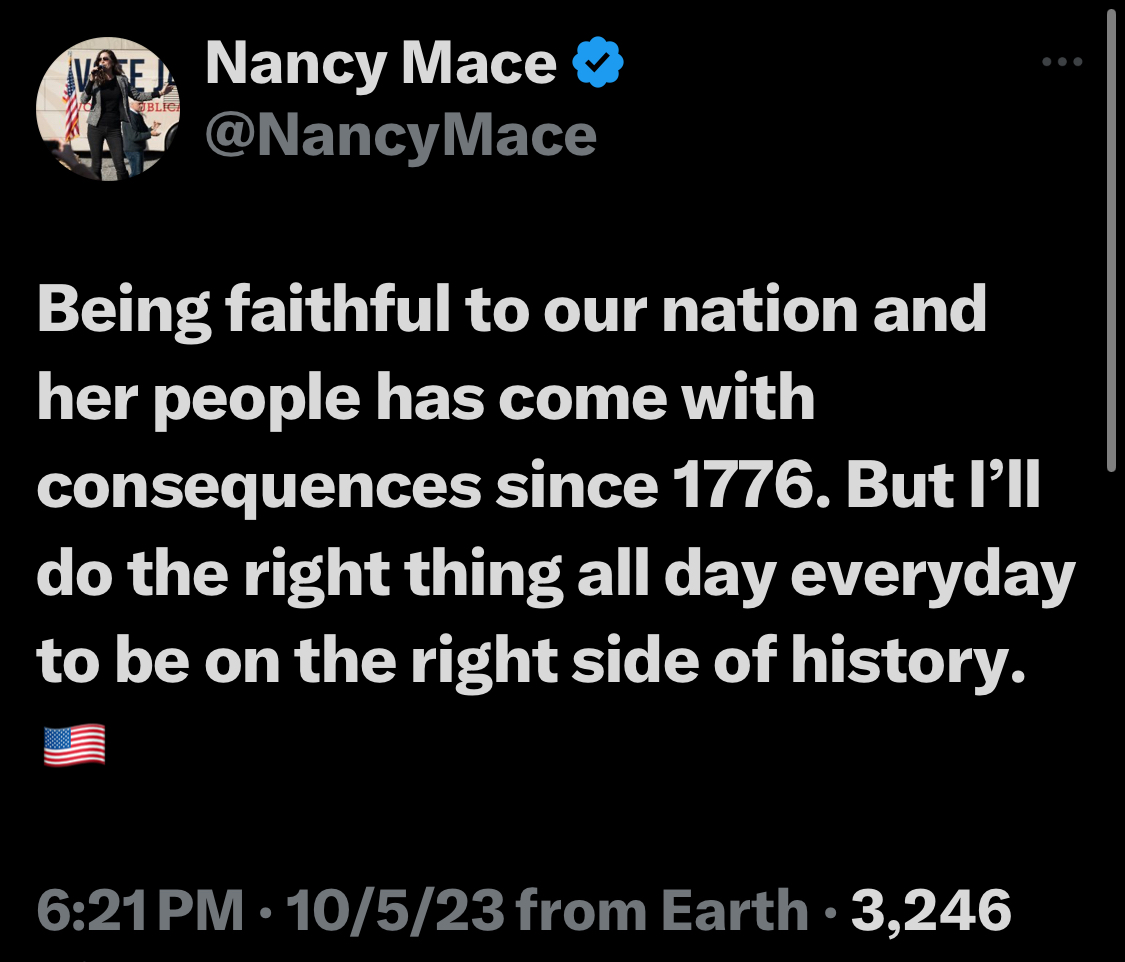Select the "from Earth" location label
The width and height of the screenshot is (1125, 962).
tap(662, 910)
